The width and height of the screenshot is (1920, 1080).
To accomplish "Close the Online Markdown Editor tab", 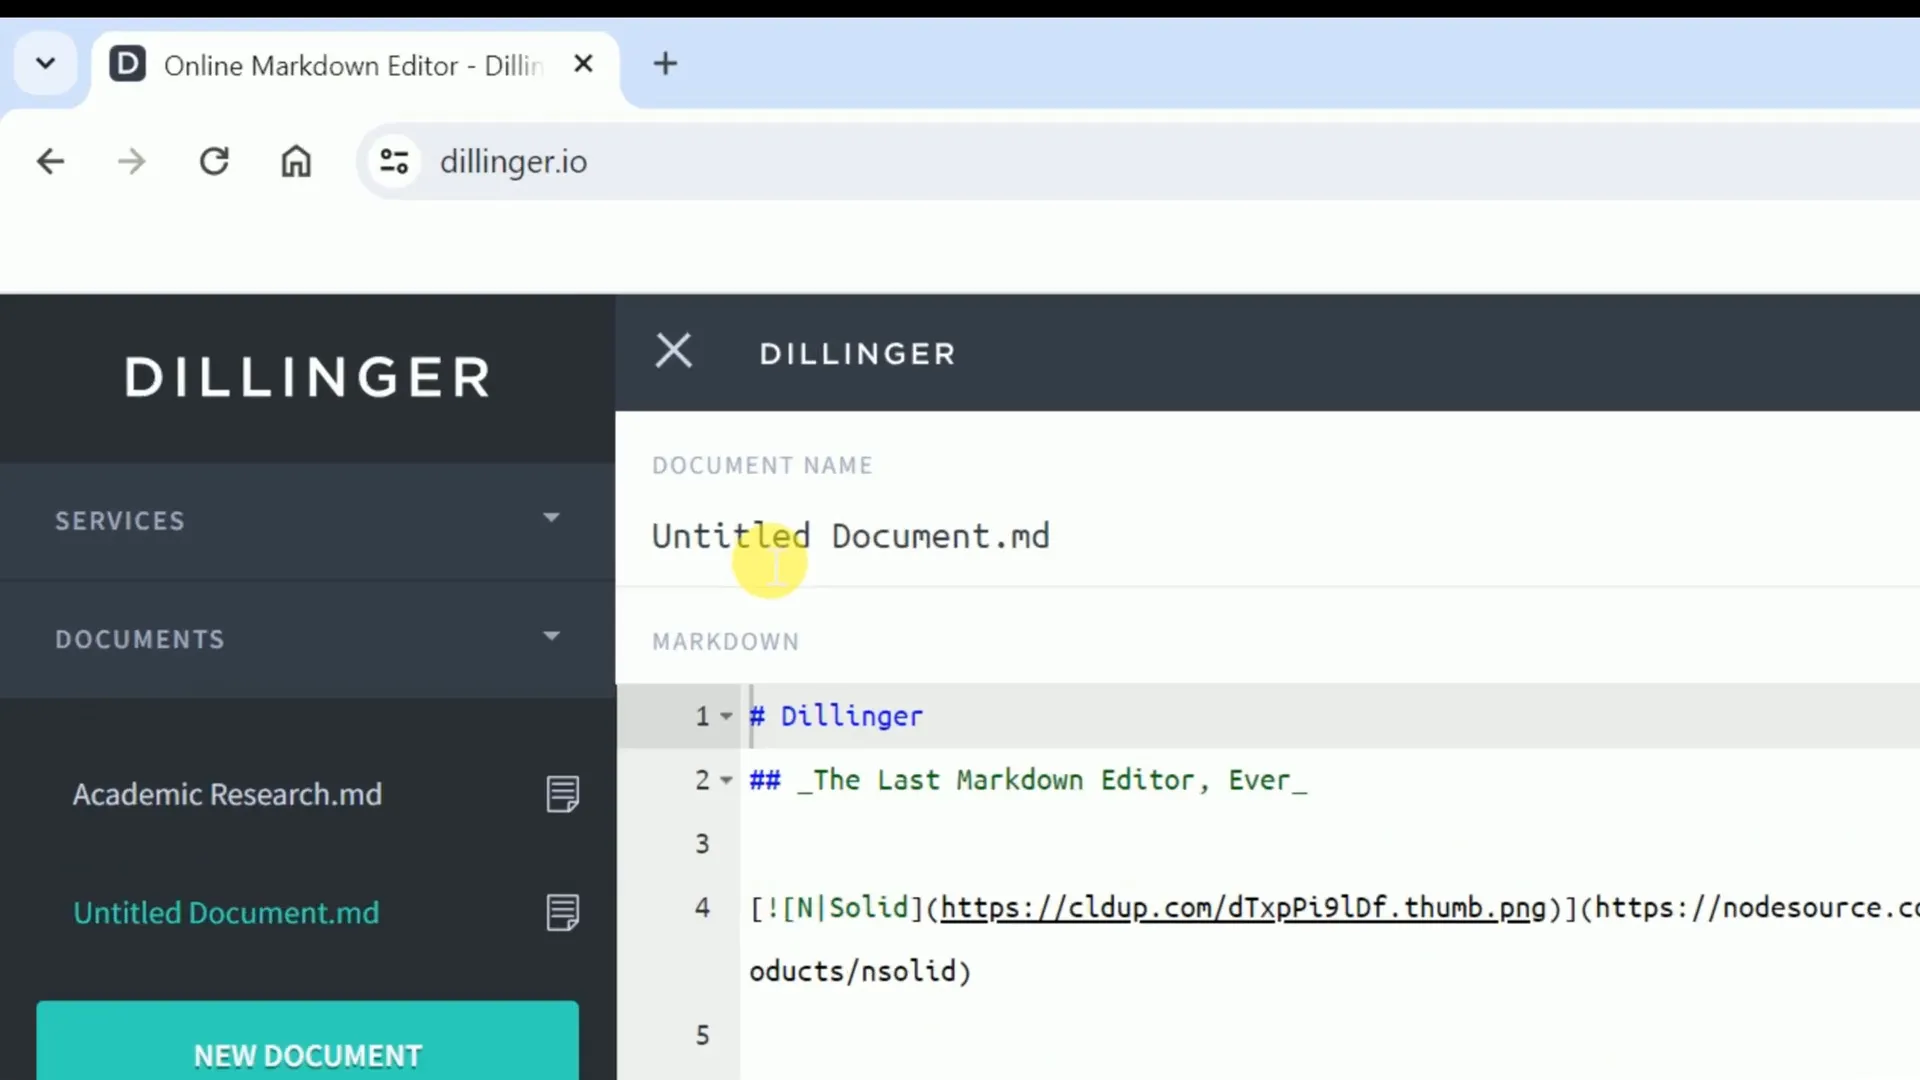I will pyautogui.click(x=584, y=64).
